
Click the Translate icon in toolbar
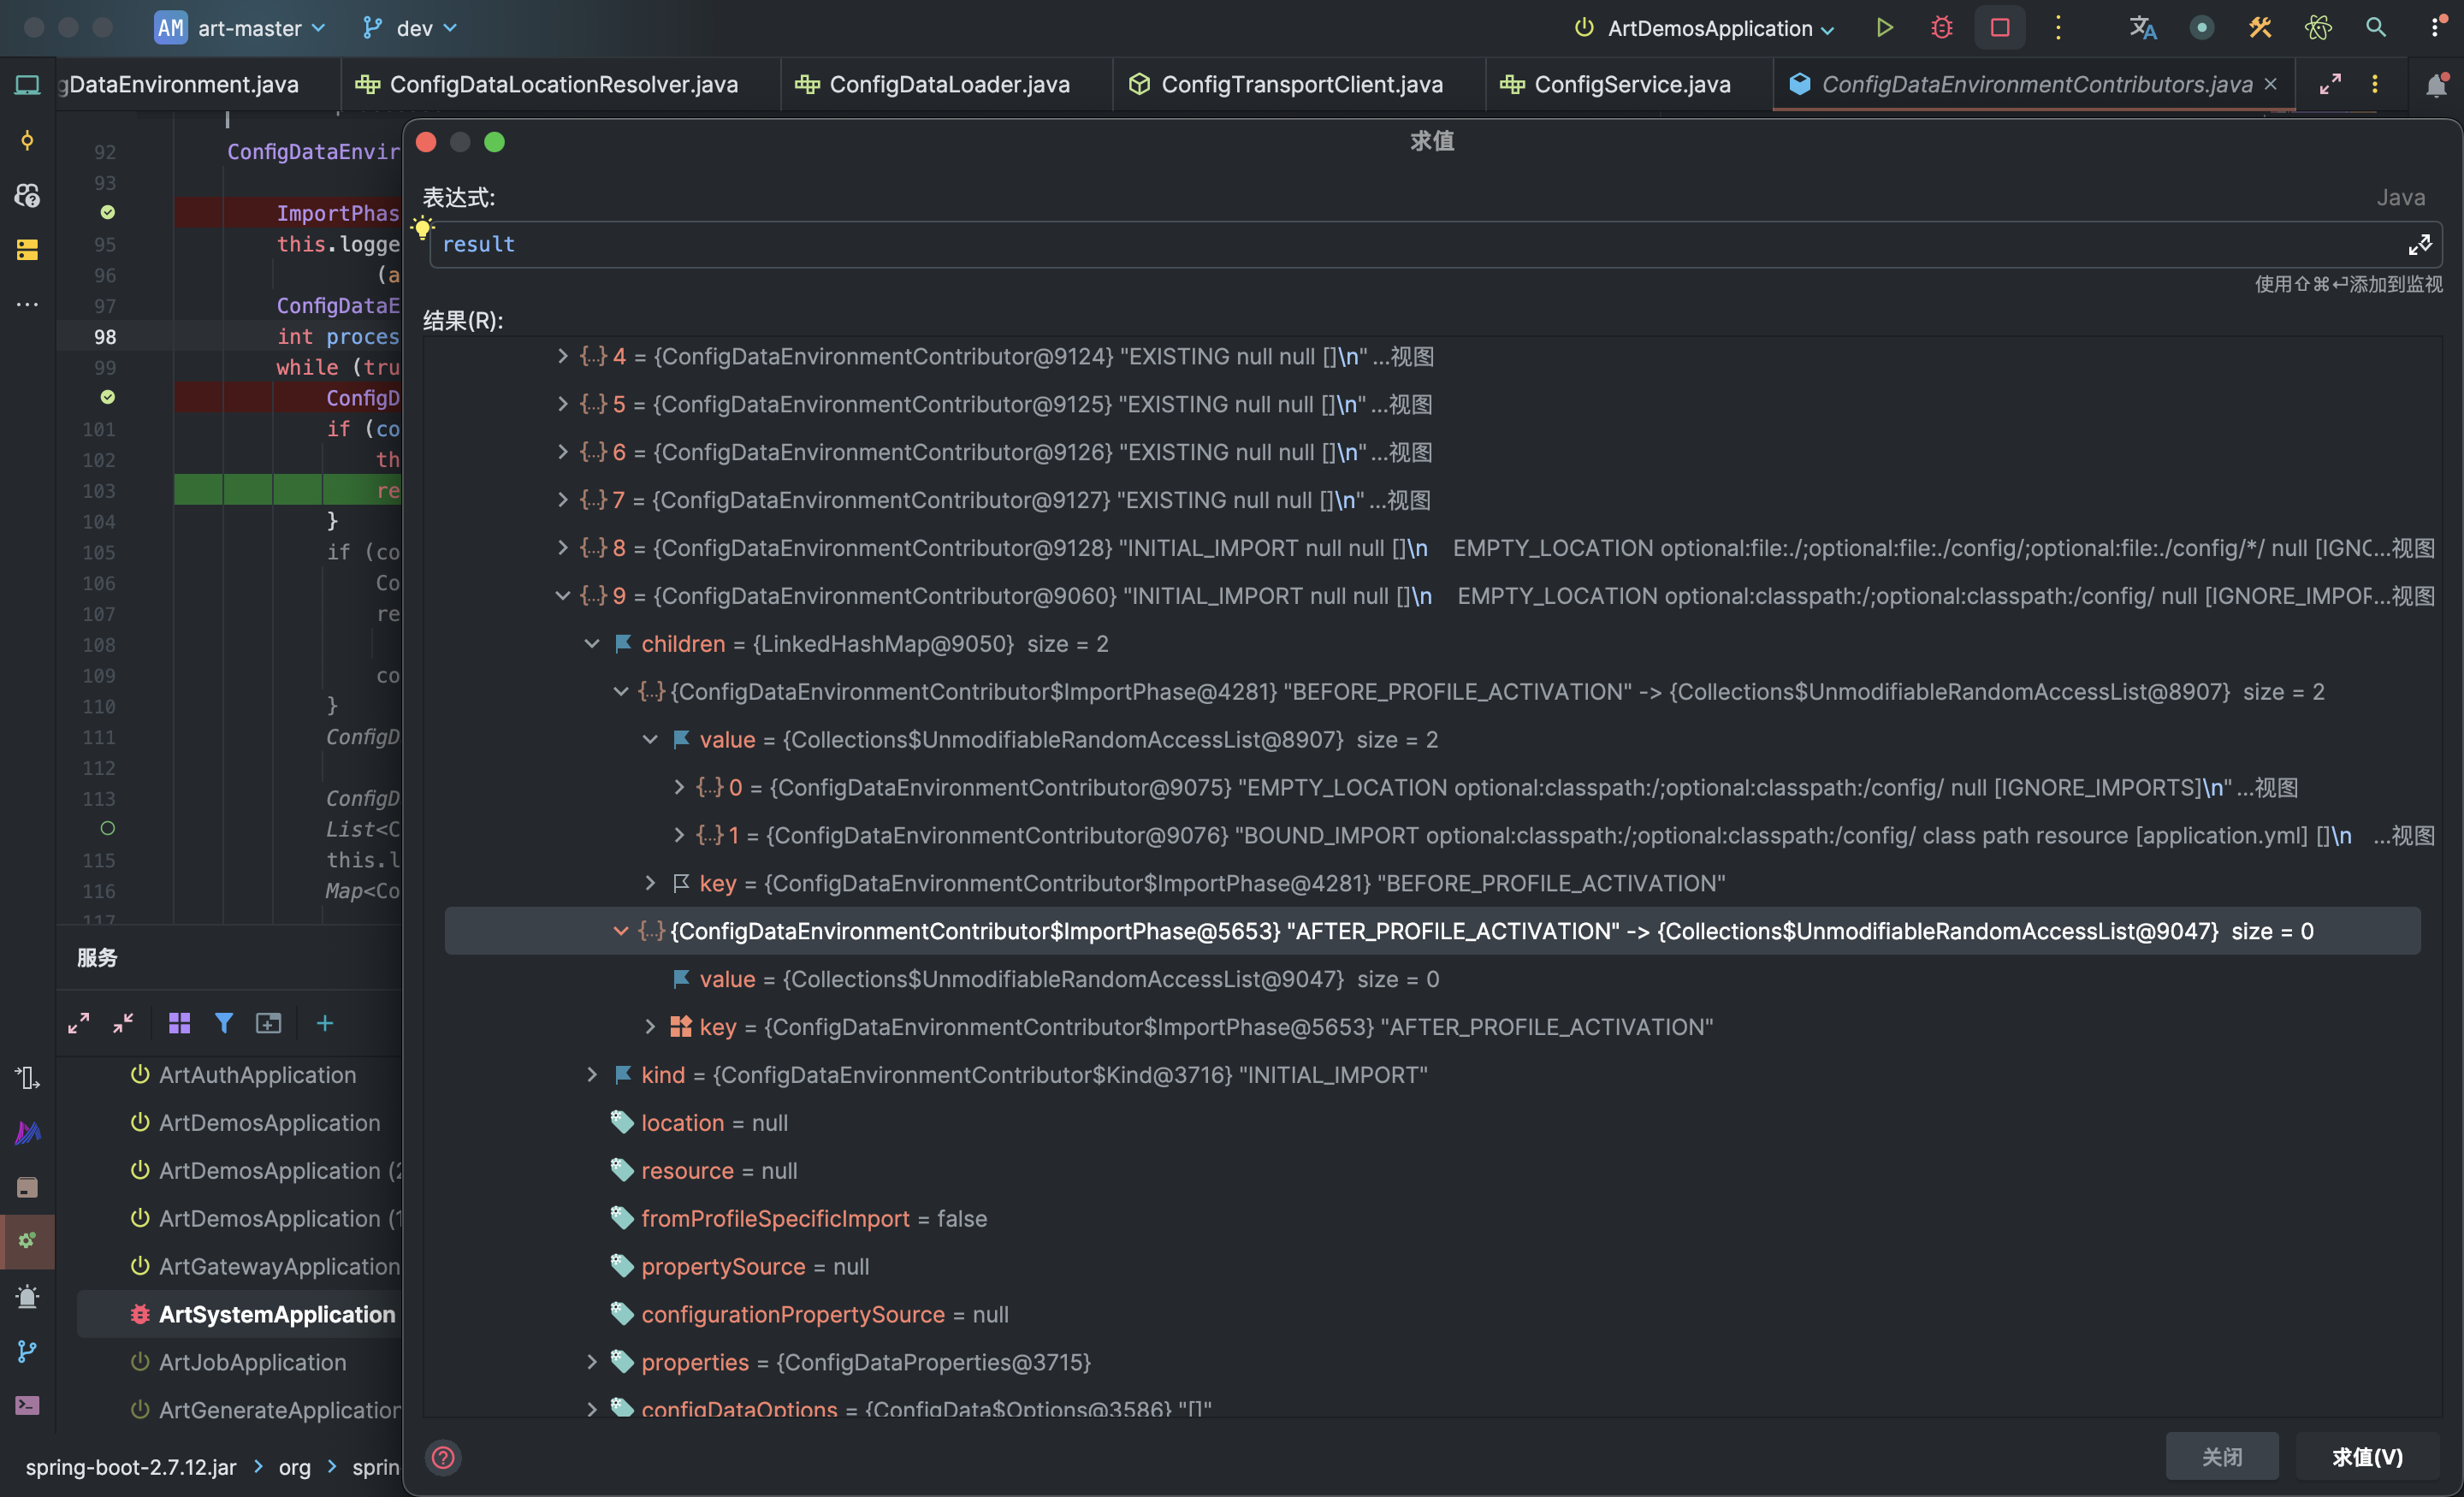(x=2142, y=28)
